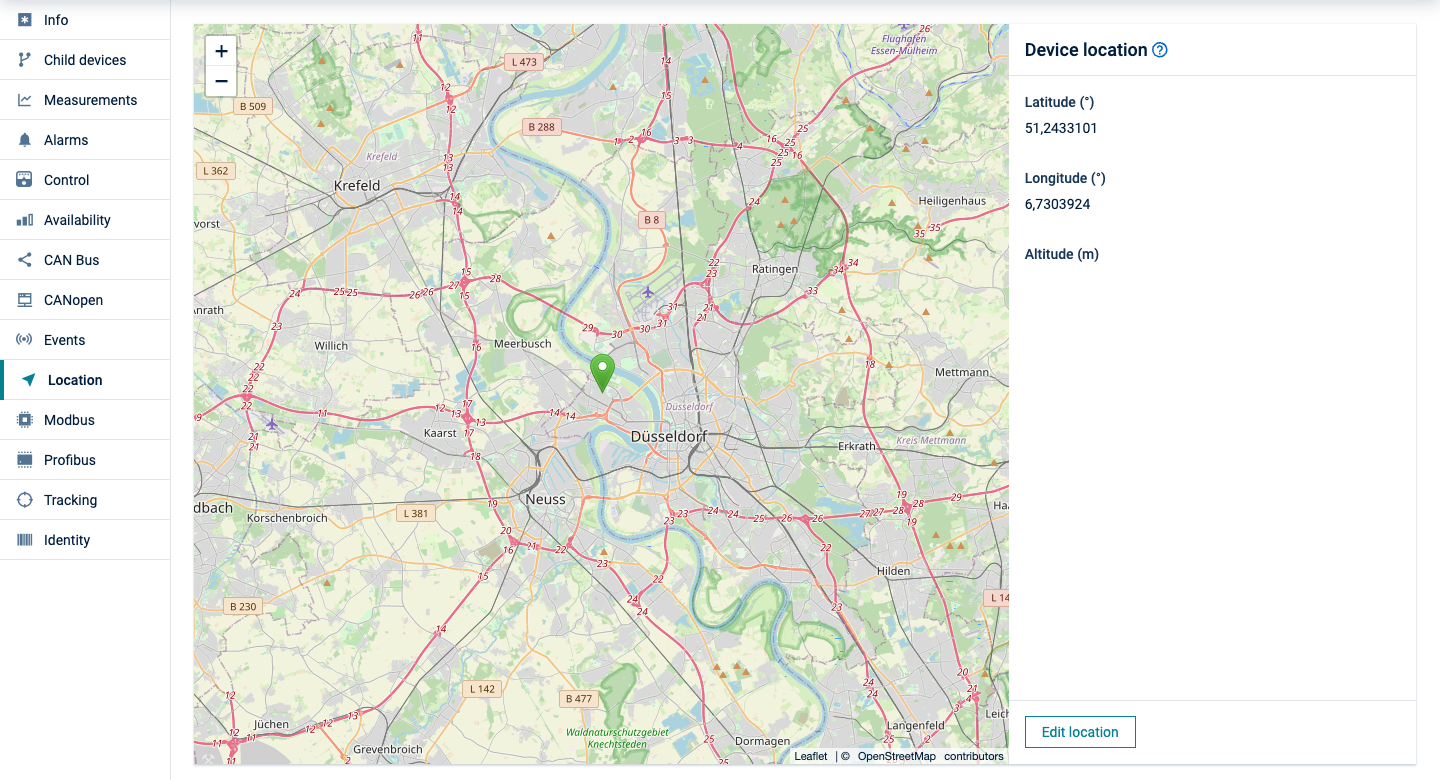The image size is (1440, 780).
Task: Click the Erkrath label on map
Action: click(x=857, y=446)
